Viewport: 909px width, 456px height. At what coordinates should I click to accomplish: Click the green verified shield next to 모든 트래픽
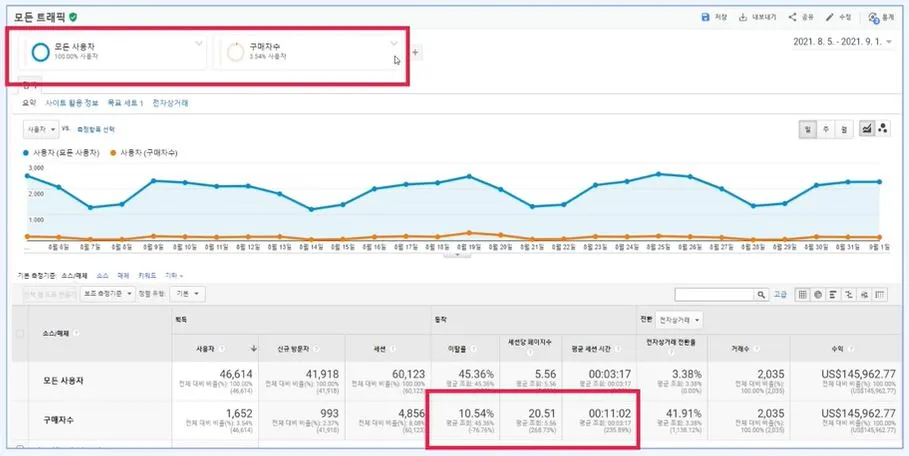coord(73,17)
